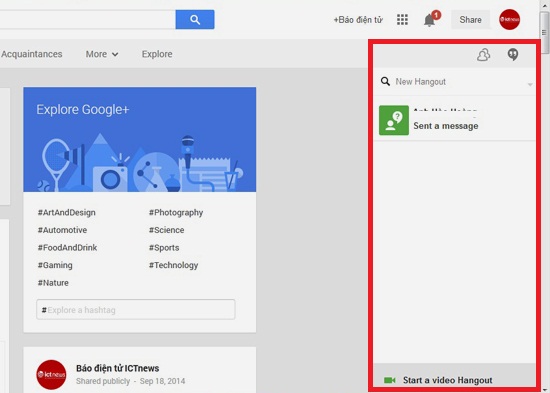550x393 pixels.
Task: Open ICTnews profile picture on the post
Action: tap(51, 374)
